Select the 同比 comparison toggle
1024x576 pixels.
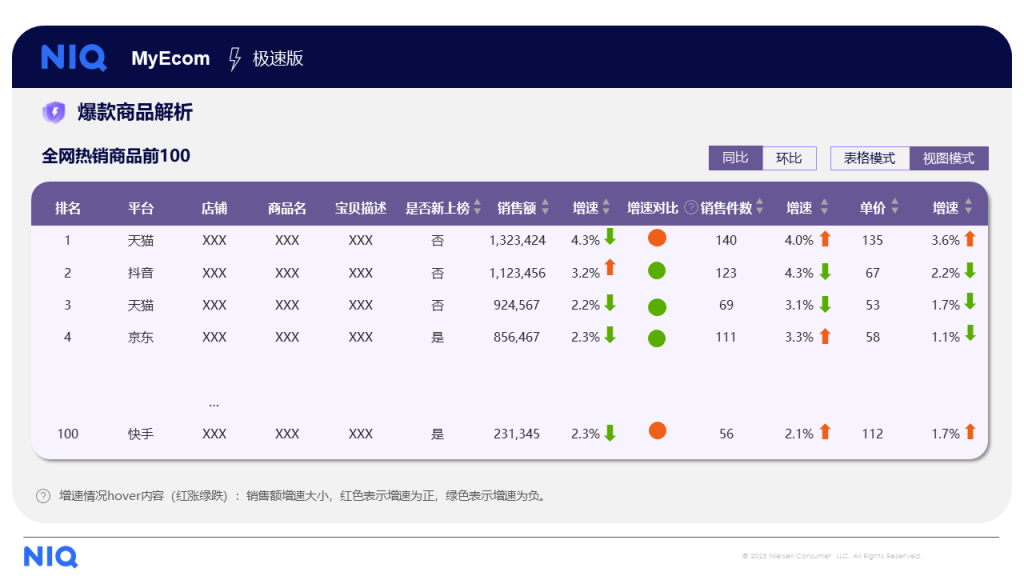click(x=735, y=158)
